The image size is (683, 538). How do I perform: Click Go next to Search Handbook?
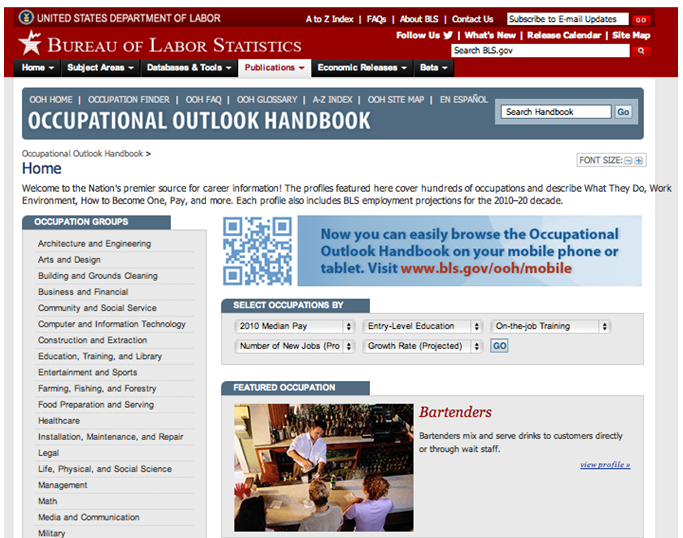[623, 112]
